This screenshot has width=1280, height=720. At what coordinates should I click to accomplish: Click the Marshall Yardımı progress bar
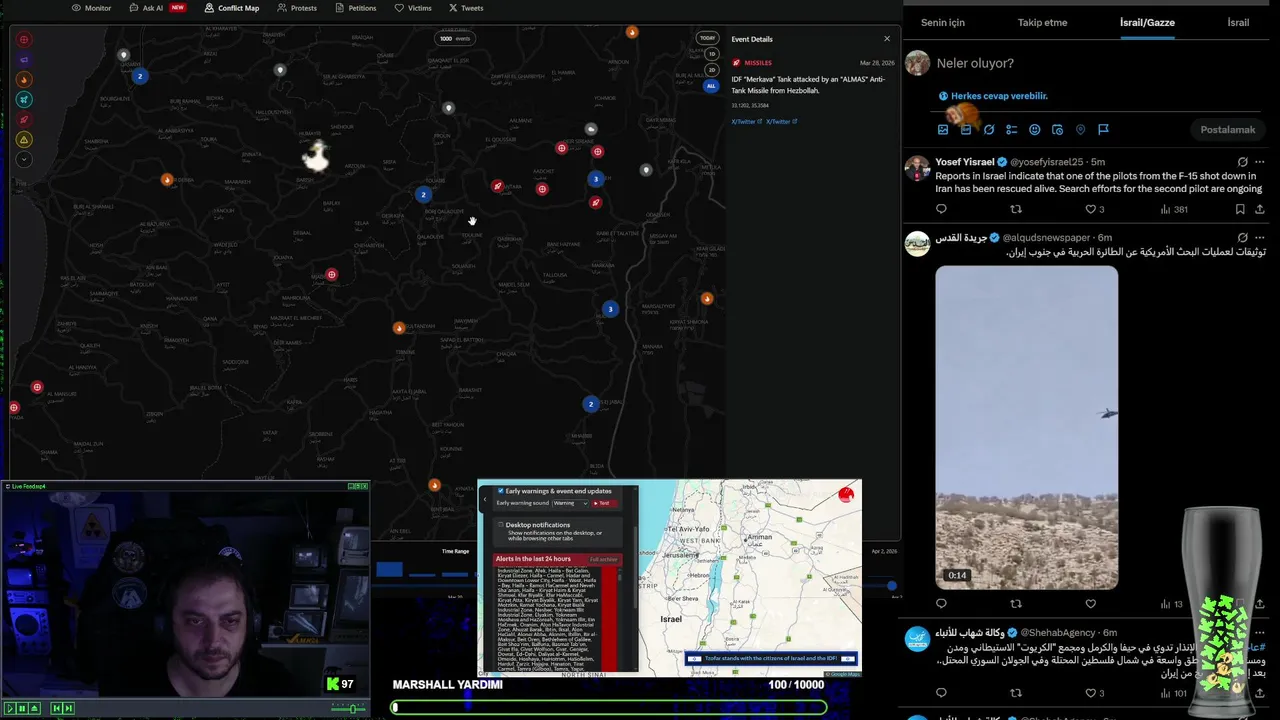pos(609,707)
